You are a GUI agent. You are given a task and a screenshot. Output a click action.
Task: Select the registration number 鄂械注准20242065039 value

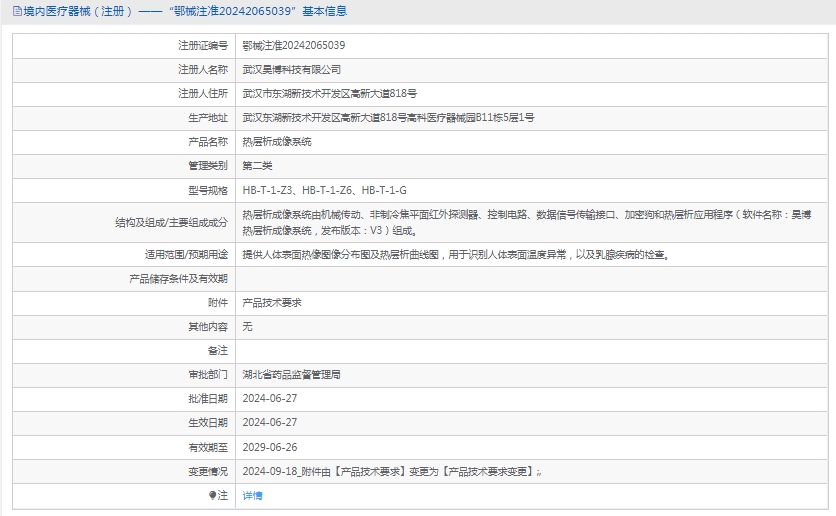(x=294, y=46)
